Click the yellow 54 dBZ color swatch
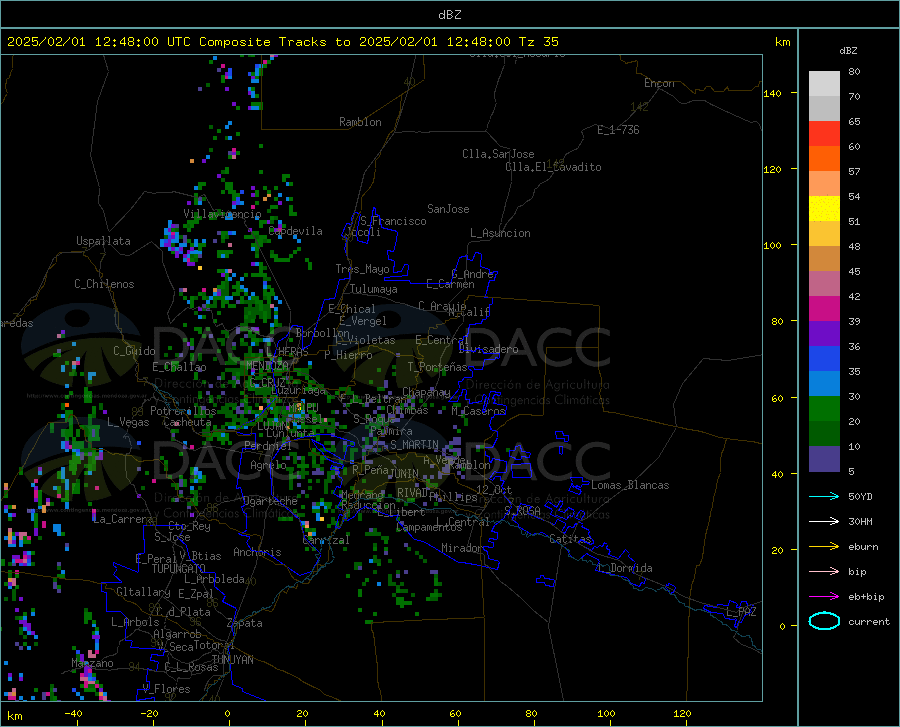Image resolution: width=900 pixels, height=727 pixels. [x=824, y=209]
